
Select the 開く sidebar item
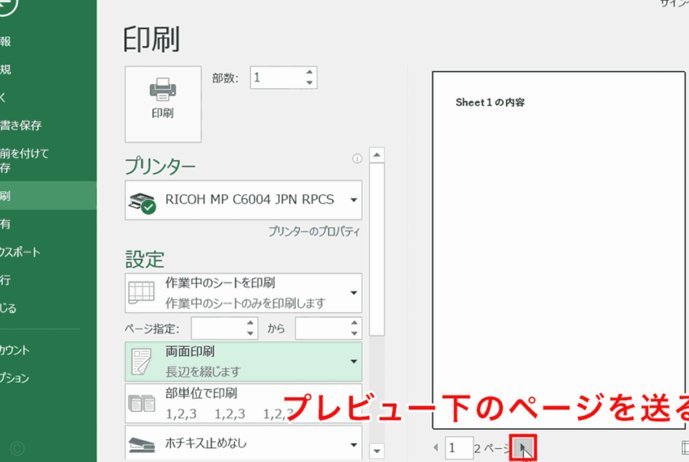tap(48, 98)
